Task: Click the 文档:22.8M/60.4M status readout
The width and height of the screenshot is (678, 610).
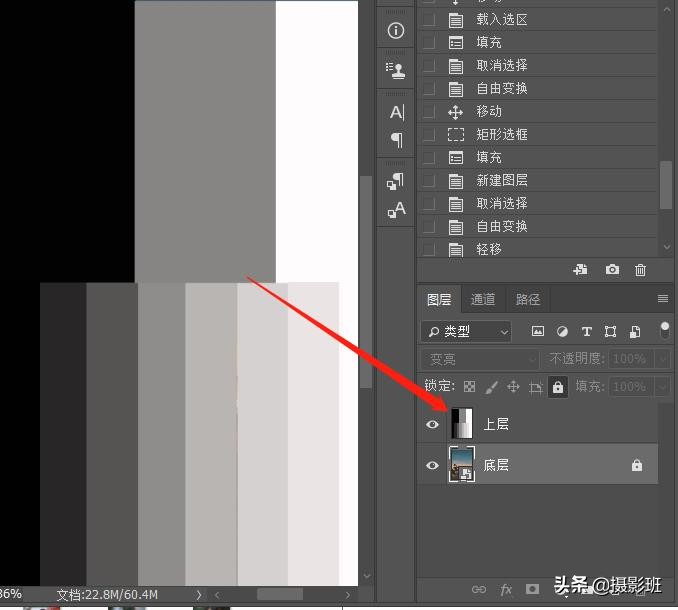Action: pyautogui.click(x=107, y=595)
